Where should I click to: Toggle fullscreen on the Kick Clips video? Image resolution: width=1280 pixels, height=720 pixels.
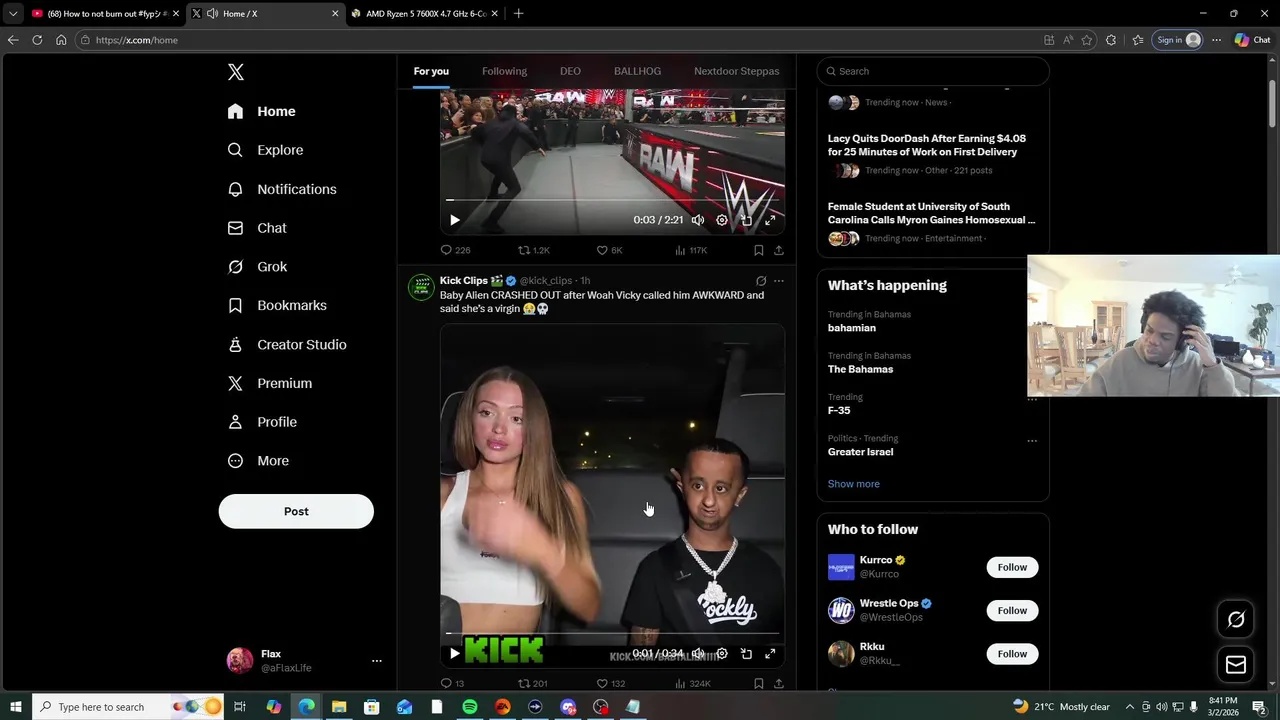pyautogui.click(x=770, y=654)
